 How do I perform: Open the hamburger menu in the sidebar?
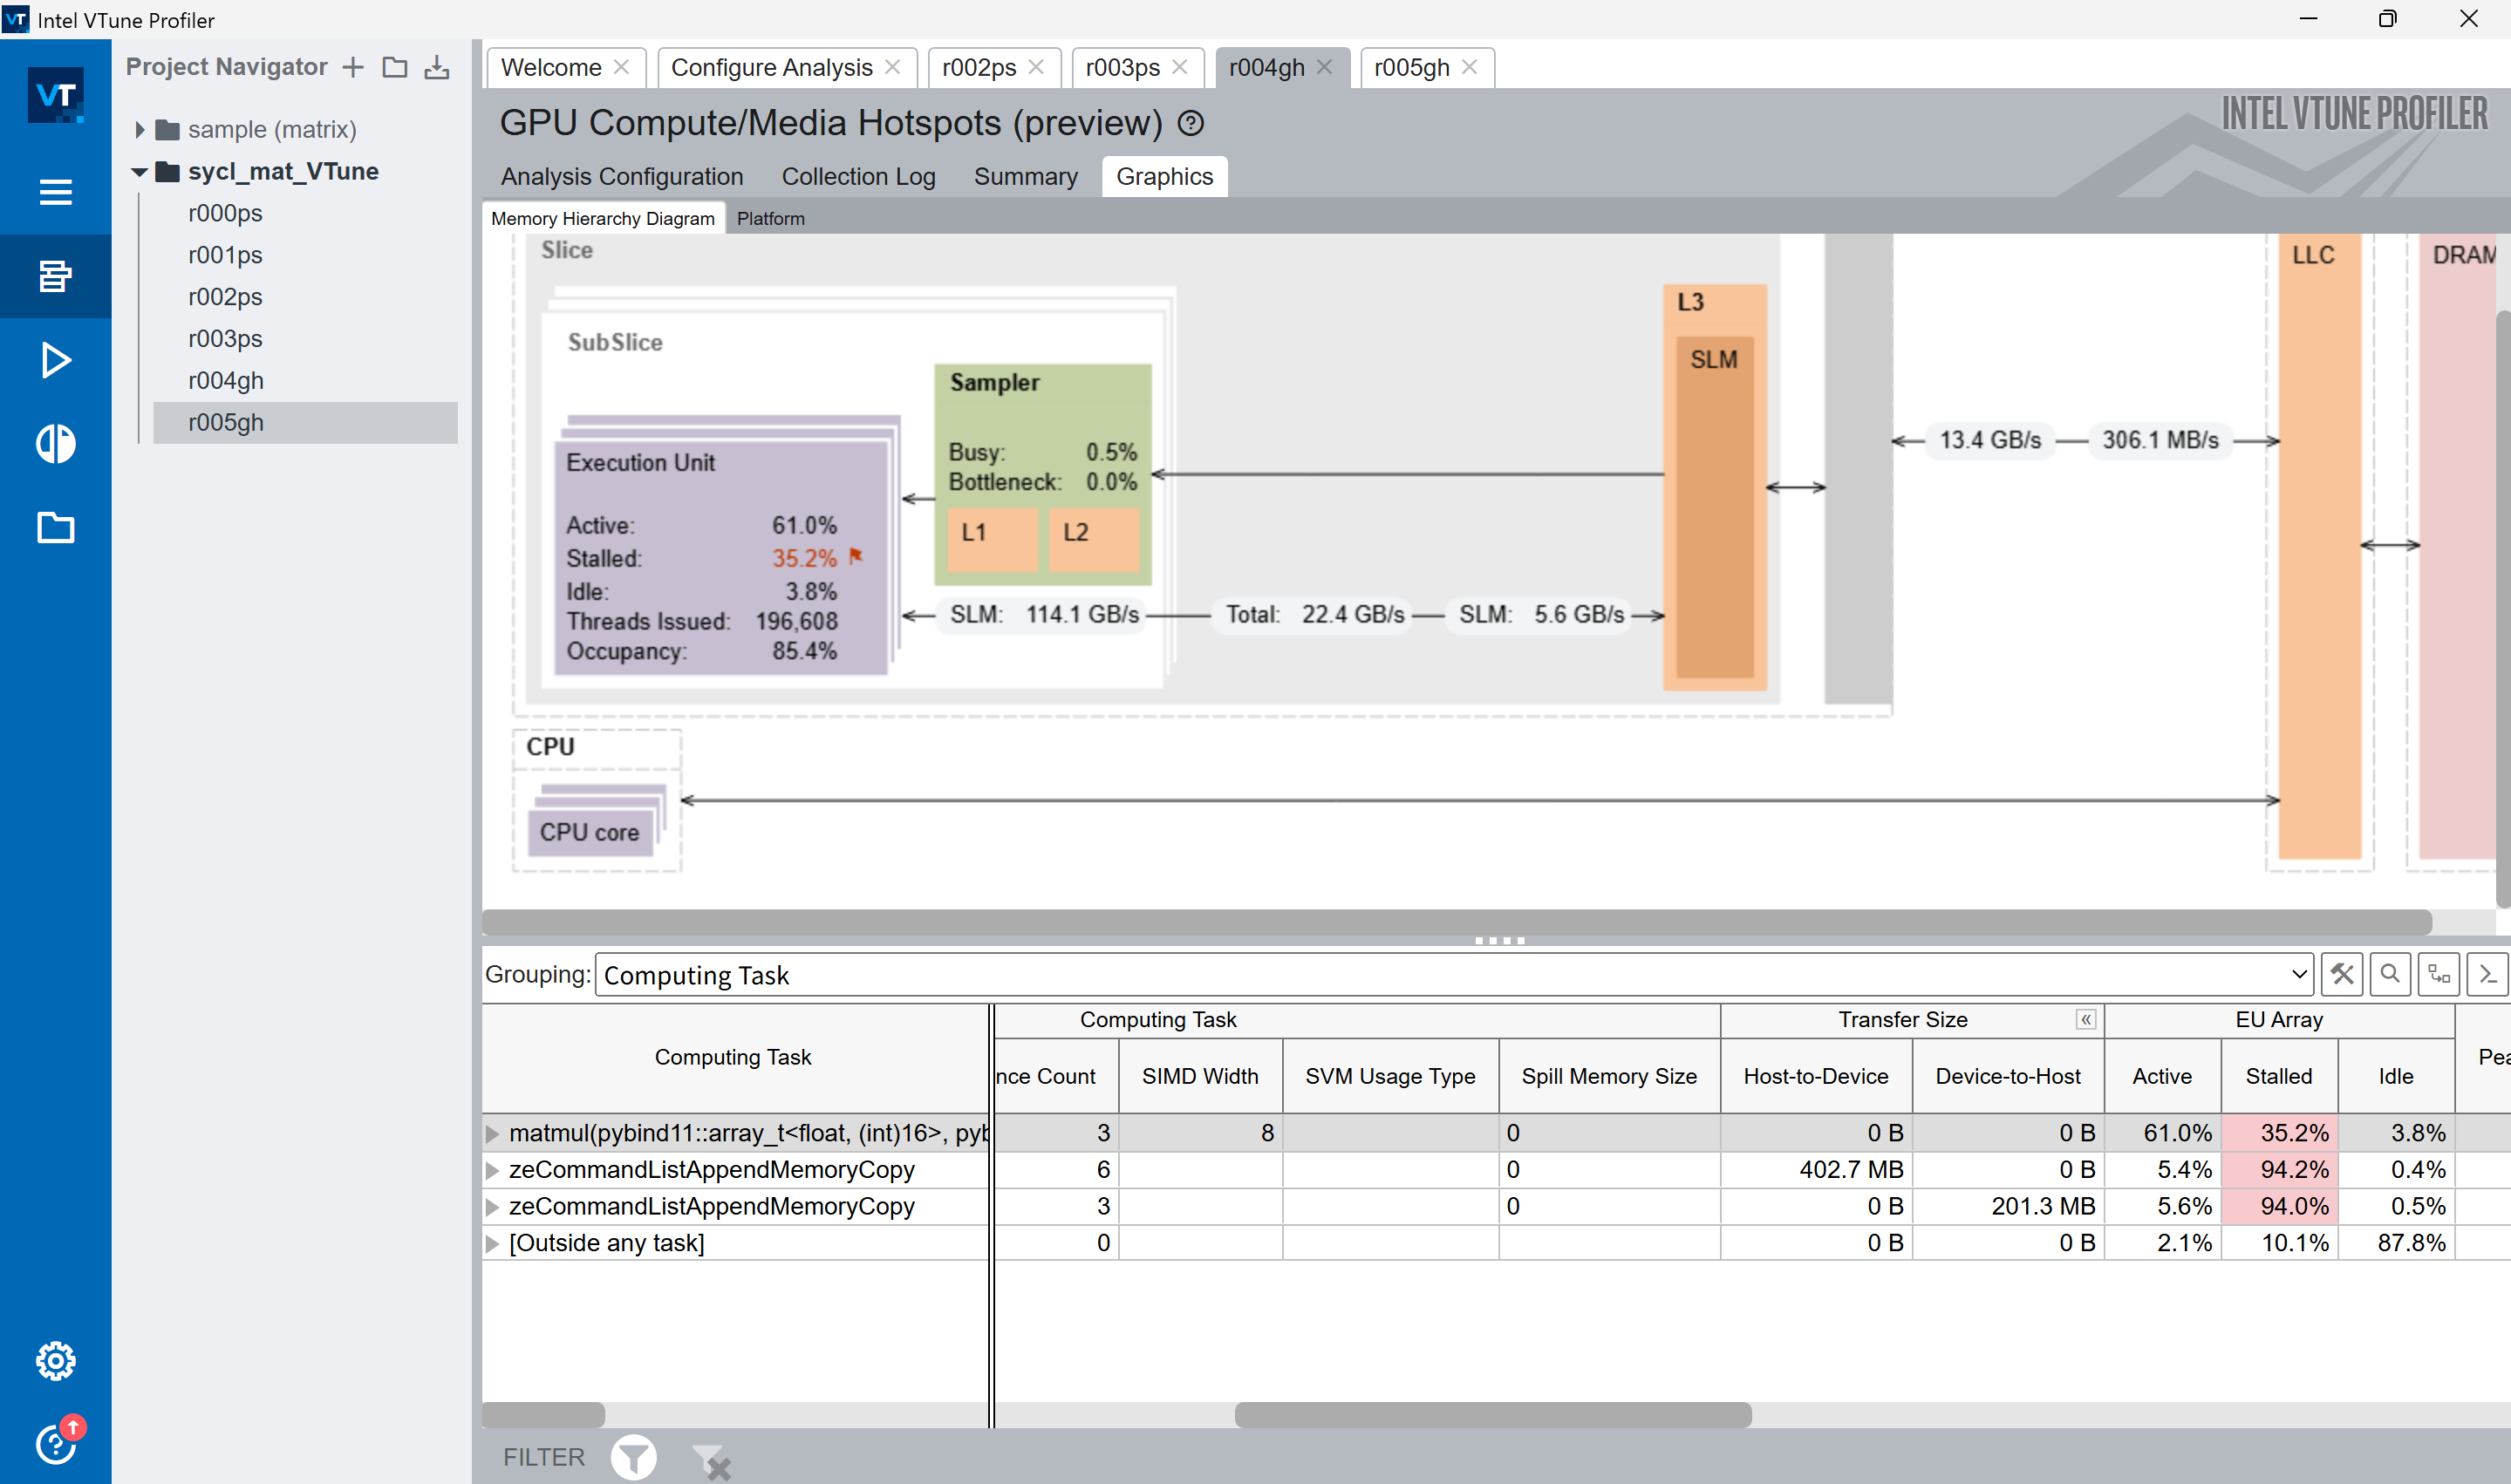(x=55, y=192)
